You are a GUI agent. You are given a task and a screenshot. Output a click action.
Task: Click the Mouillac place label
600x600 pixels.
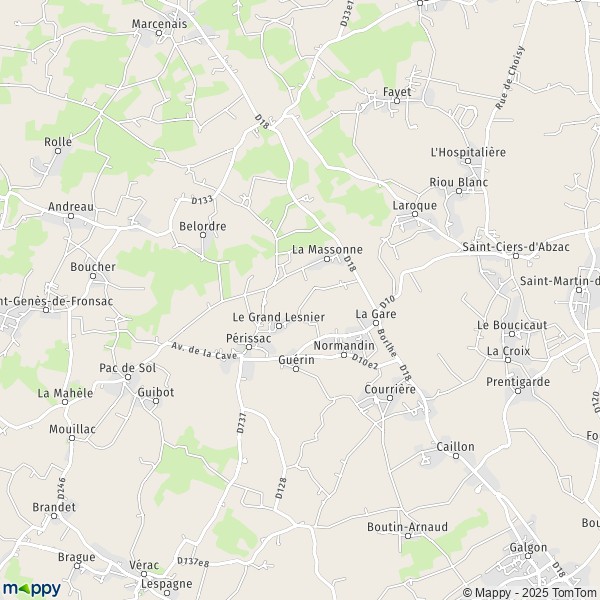pyautogui.click(x=72, y=429)
